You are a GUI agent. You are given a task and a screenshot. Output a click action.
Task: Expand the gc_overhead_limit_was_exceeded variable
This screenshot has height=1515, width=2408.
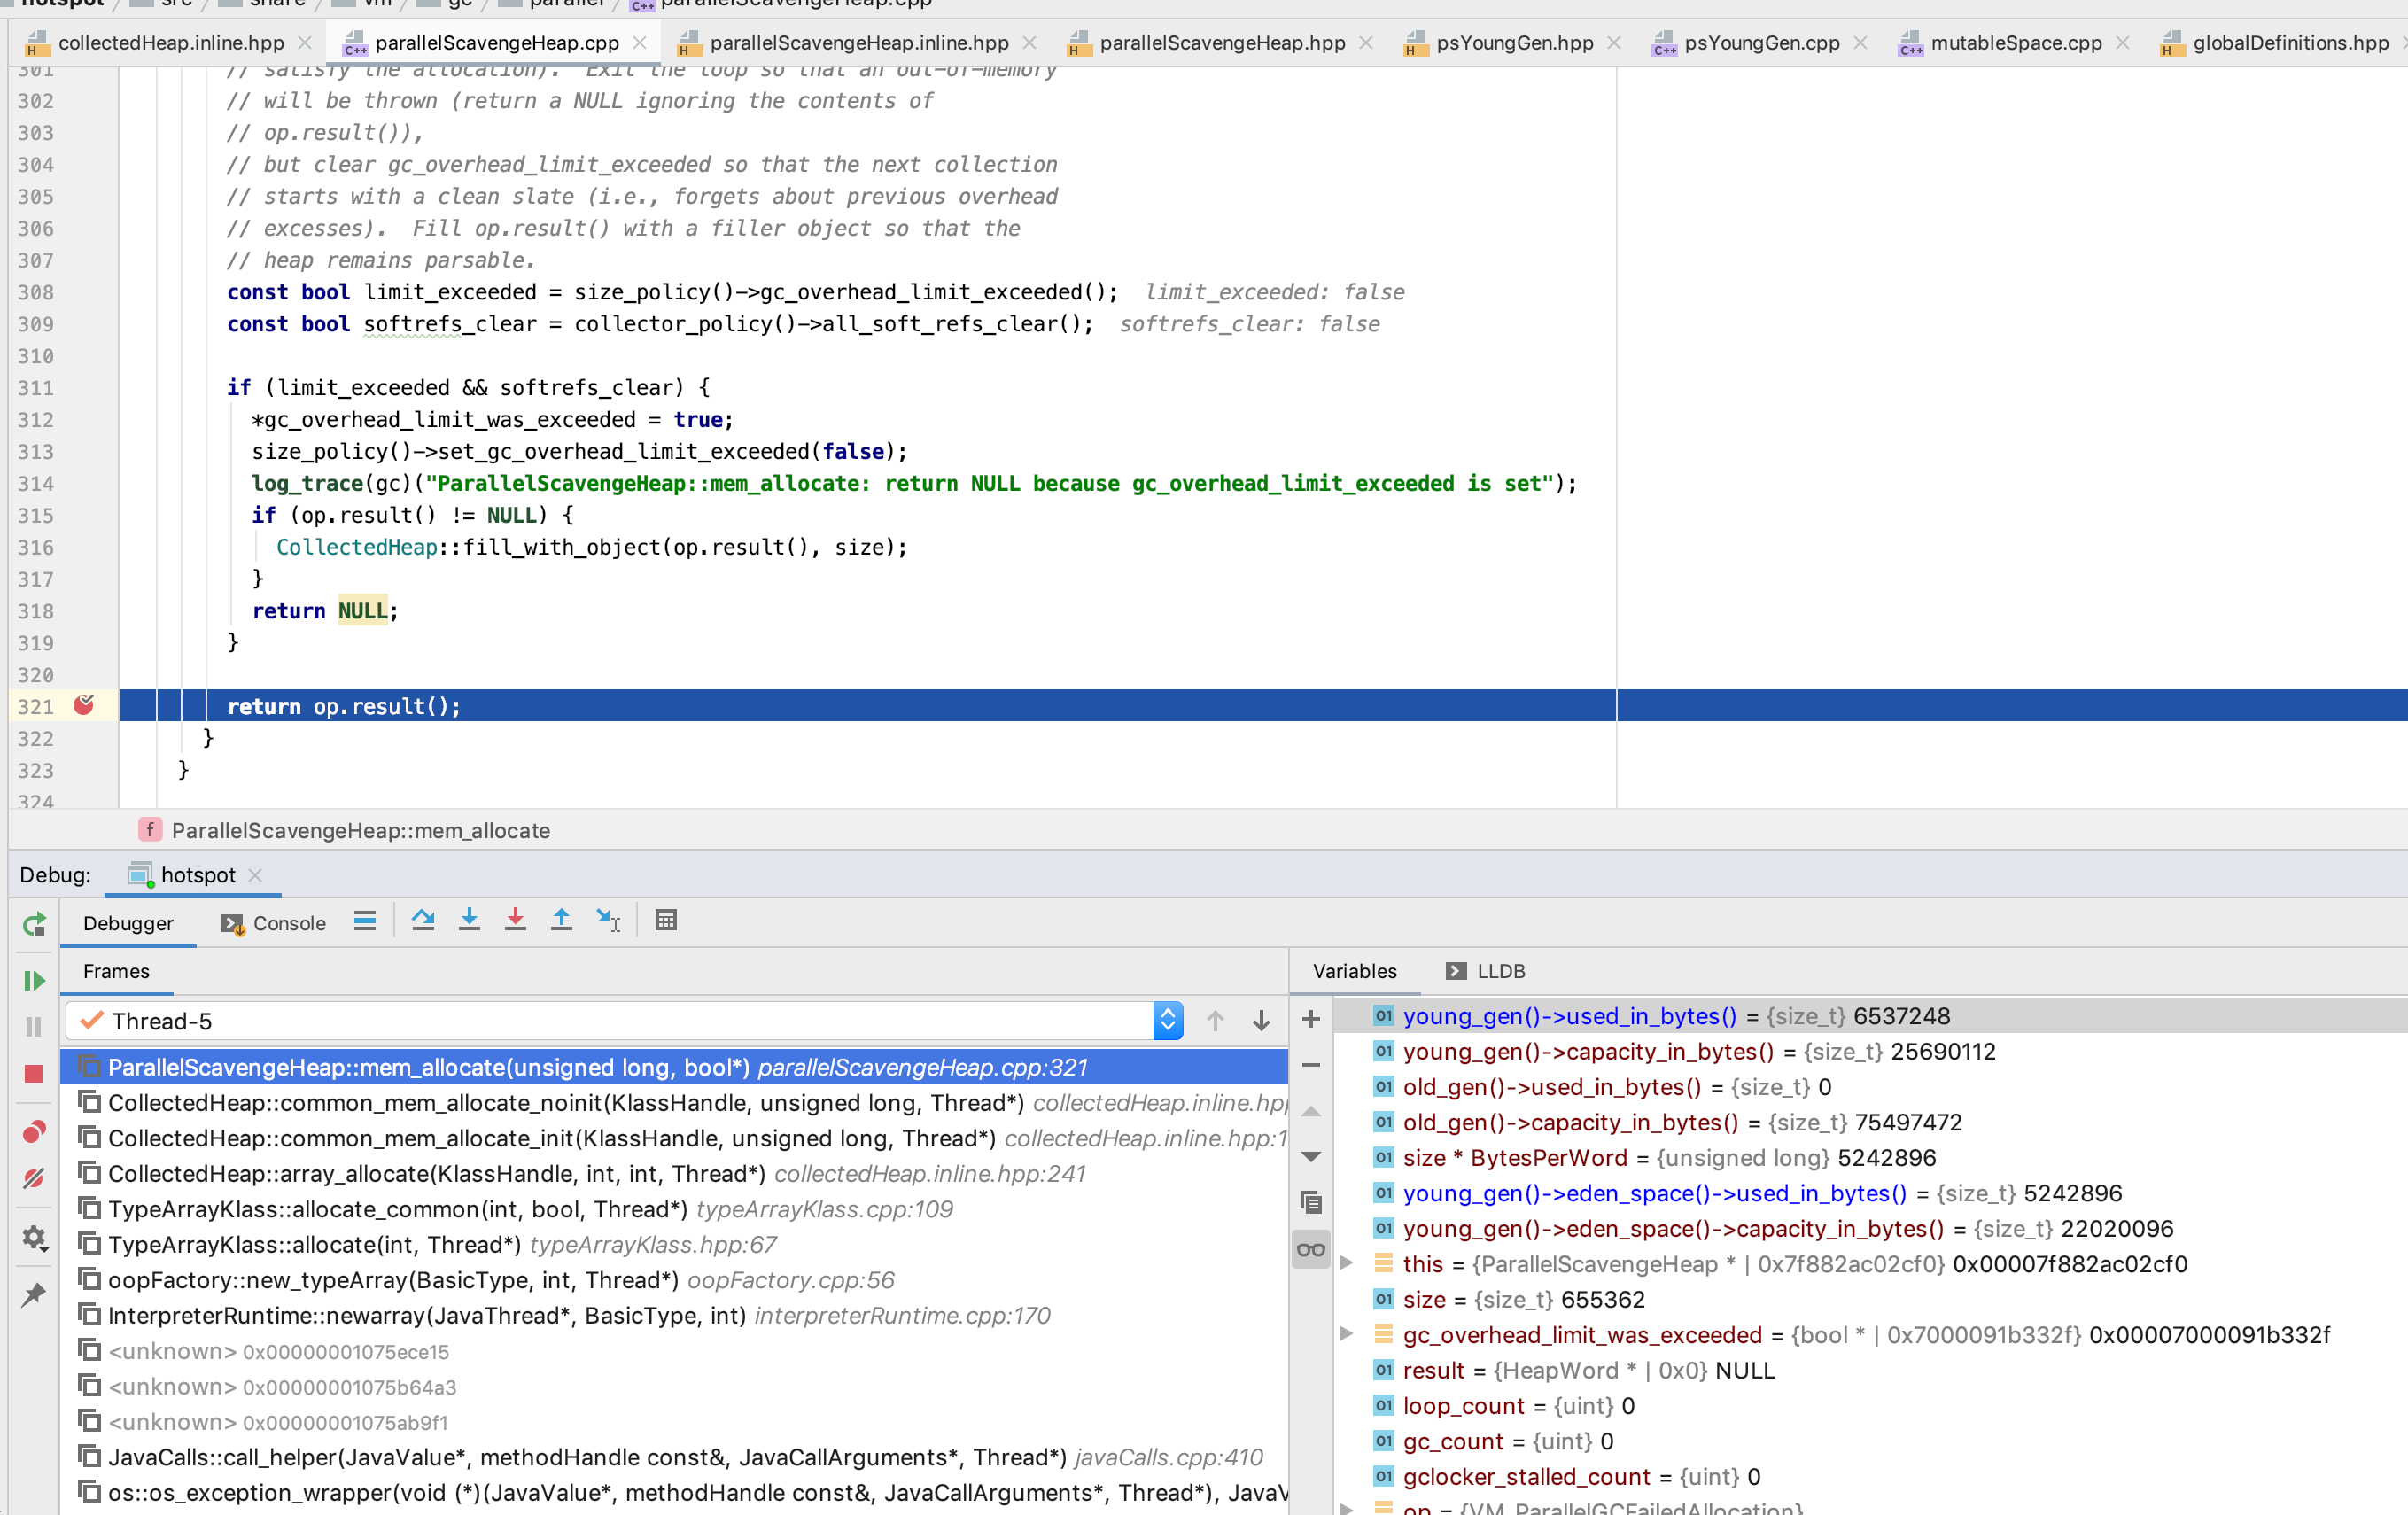[1346, 1334]
